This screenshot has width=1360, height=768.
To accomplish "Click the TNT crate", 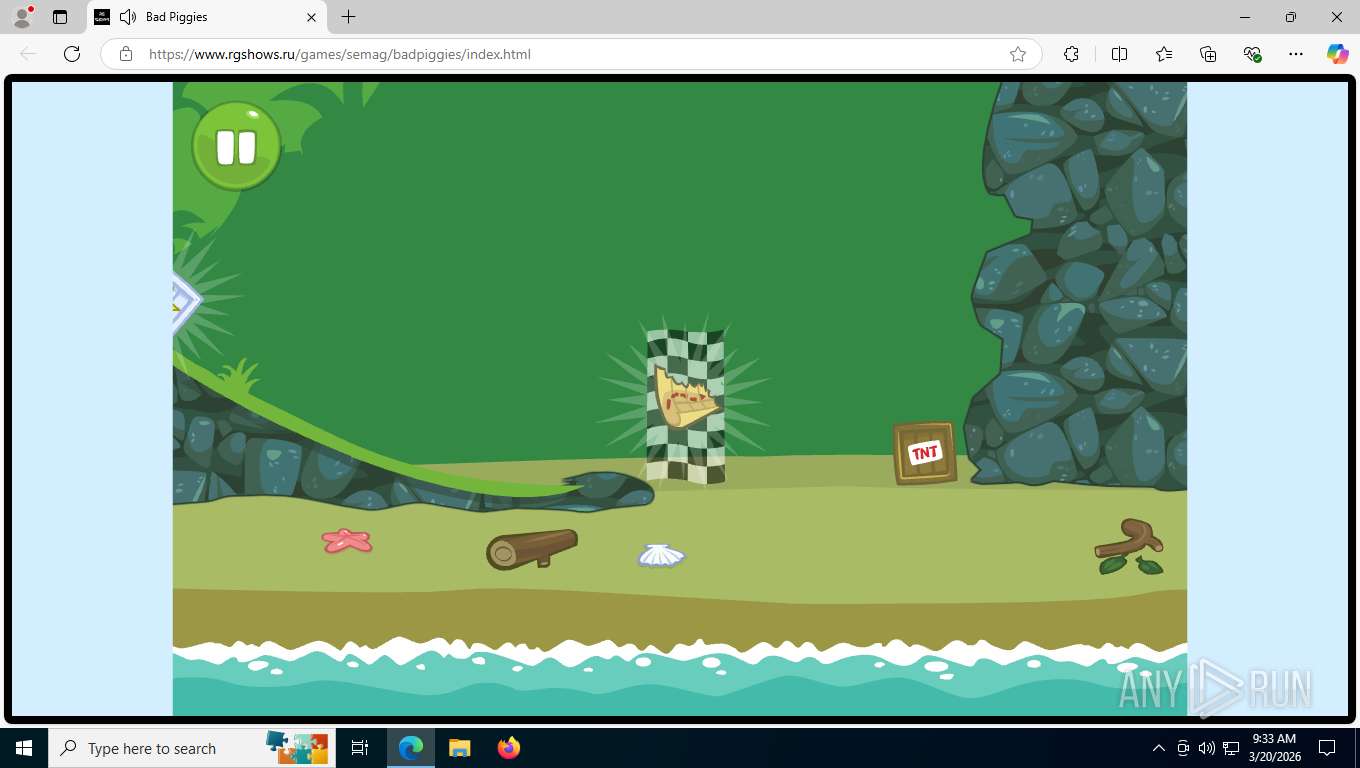I will point(924,453).
